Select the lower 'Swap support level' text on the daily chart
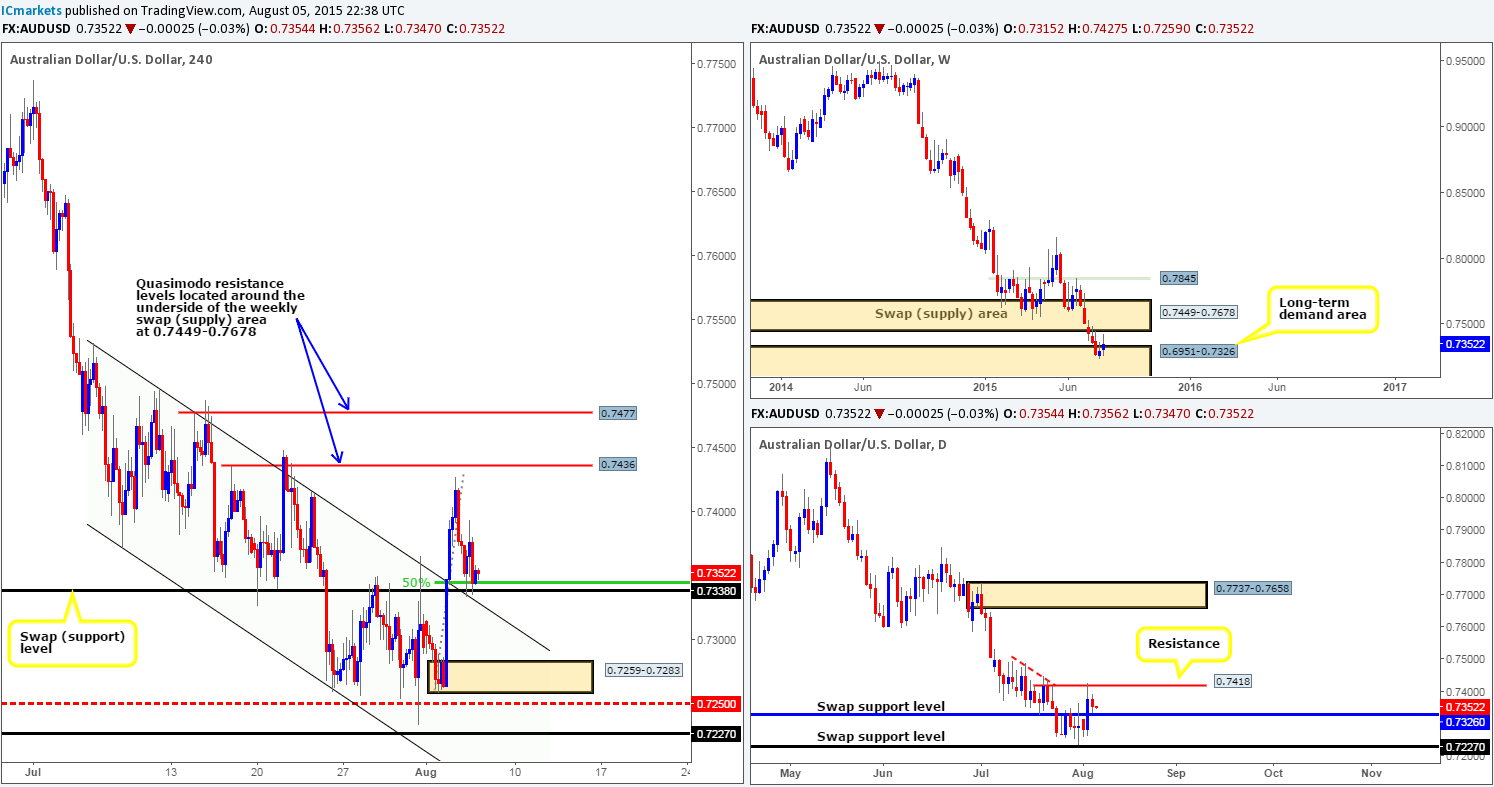1494x787 pixels. click(880, 736)
